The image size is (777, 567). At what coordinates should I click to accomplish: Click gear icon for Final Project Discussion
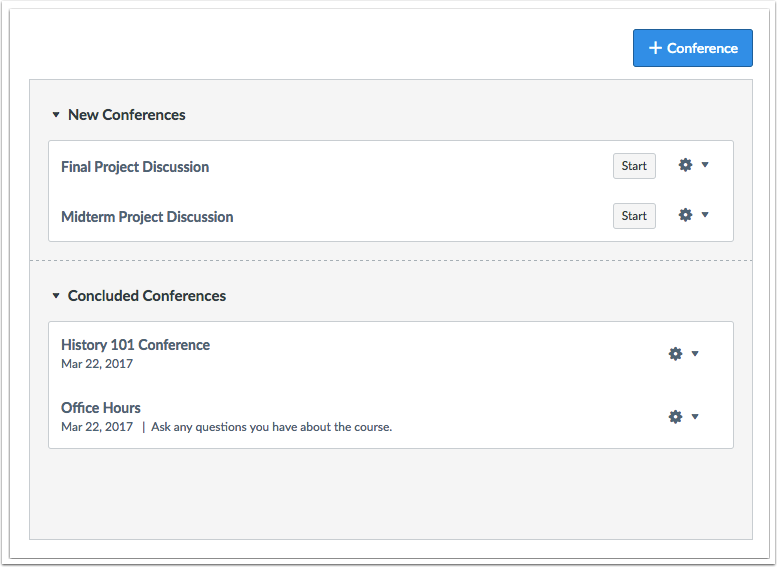(685, 165)
